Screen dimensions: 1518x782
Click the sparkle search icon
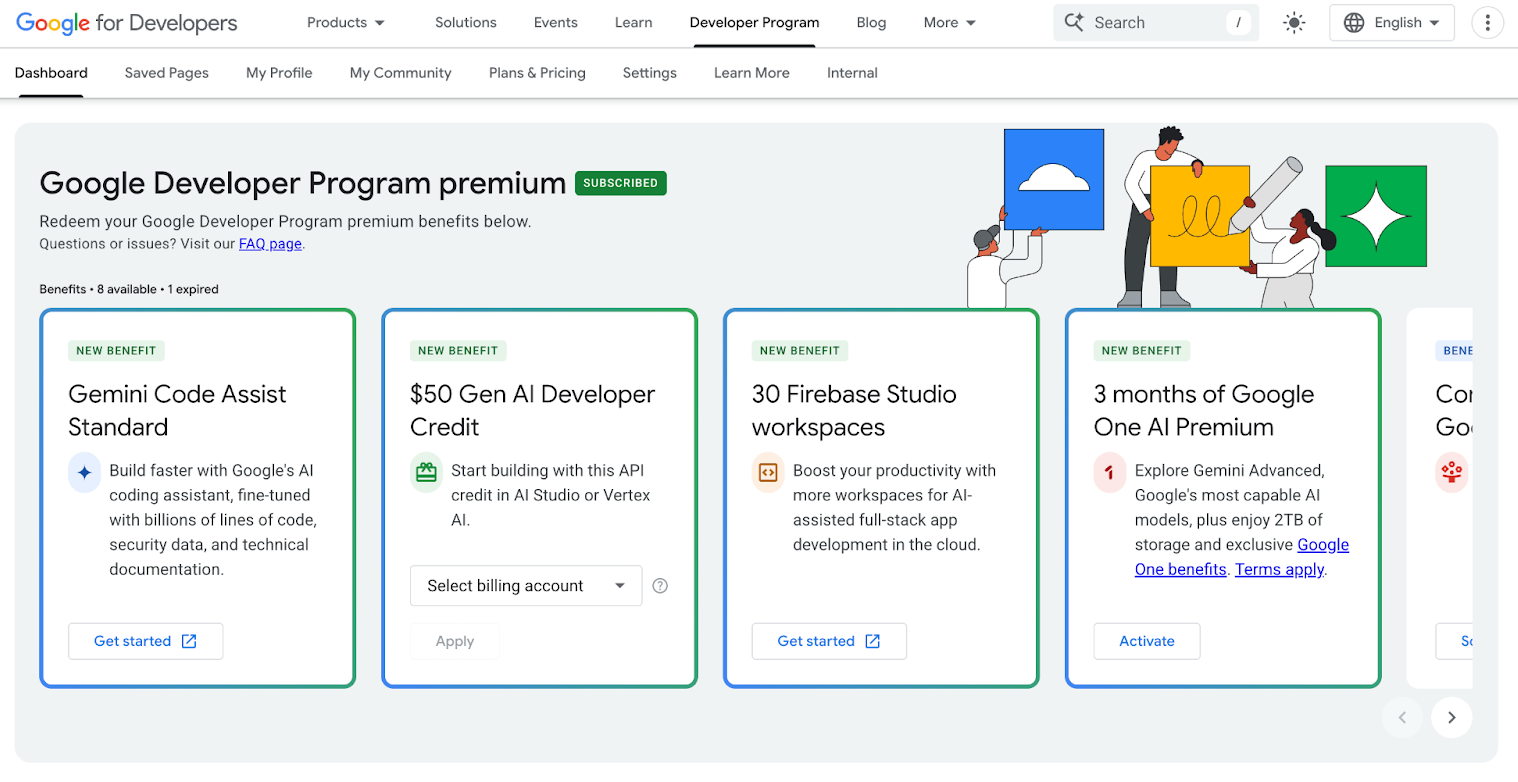(1074, 22)
